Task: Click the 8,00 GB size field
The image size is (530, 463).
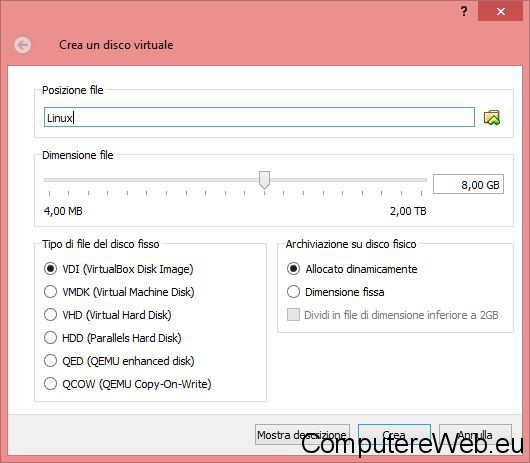Action: click(x=468, y=184)
